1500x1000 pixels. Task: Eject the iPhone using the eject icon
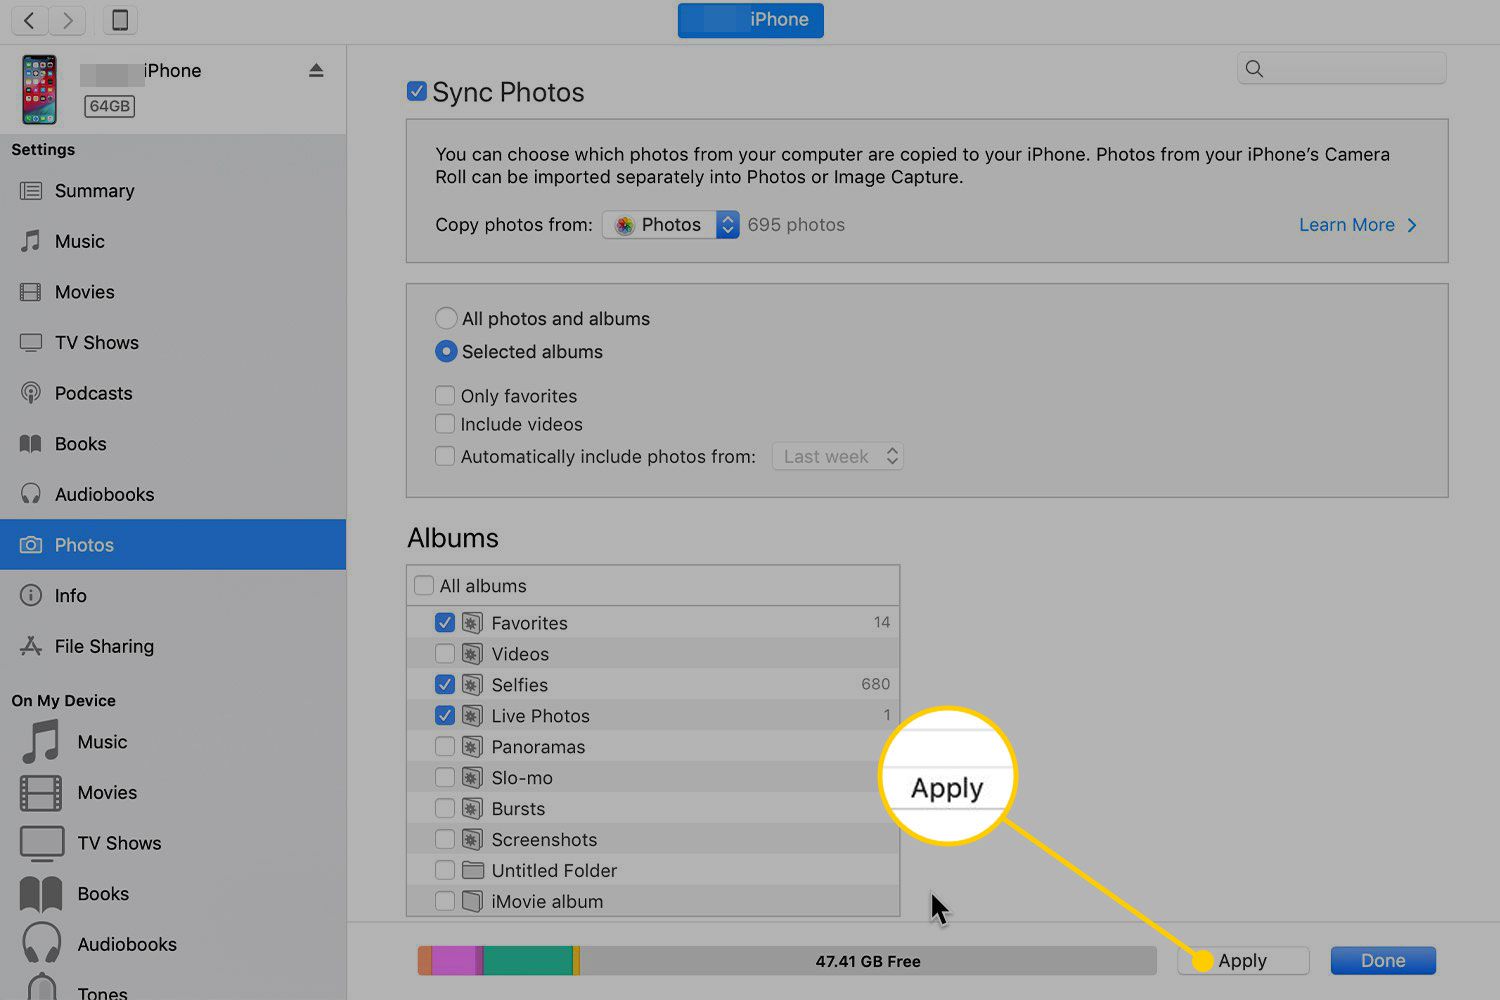pos(316,70)
